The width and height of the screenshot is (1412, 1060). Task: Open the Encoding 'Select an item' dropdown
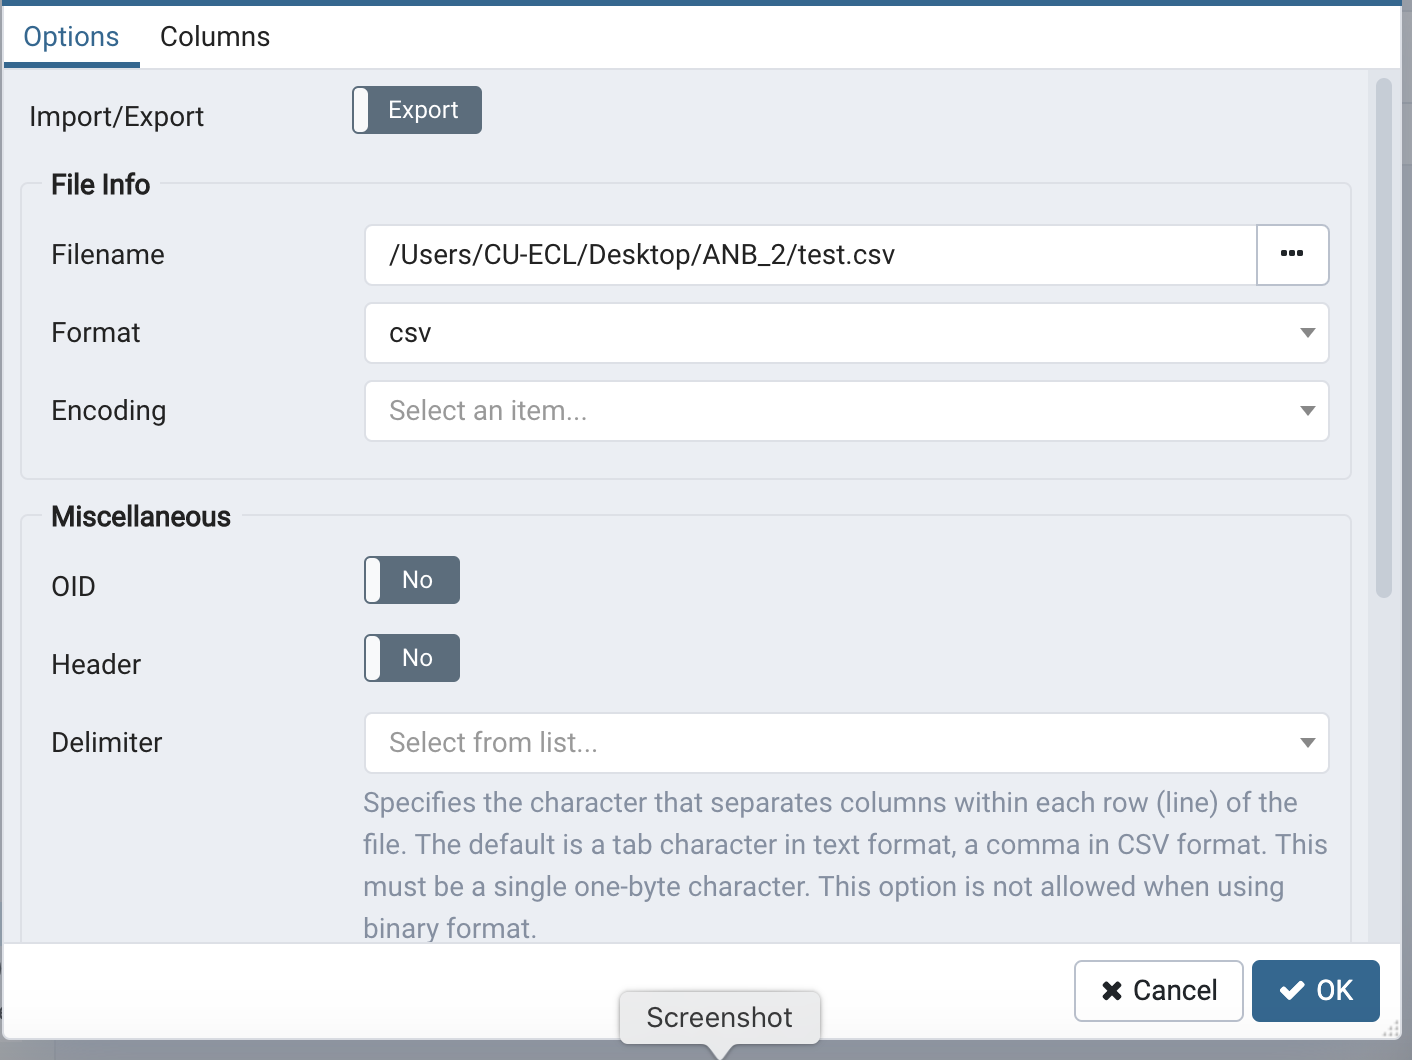click(x=830, y=411)
